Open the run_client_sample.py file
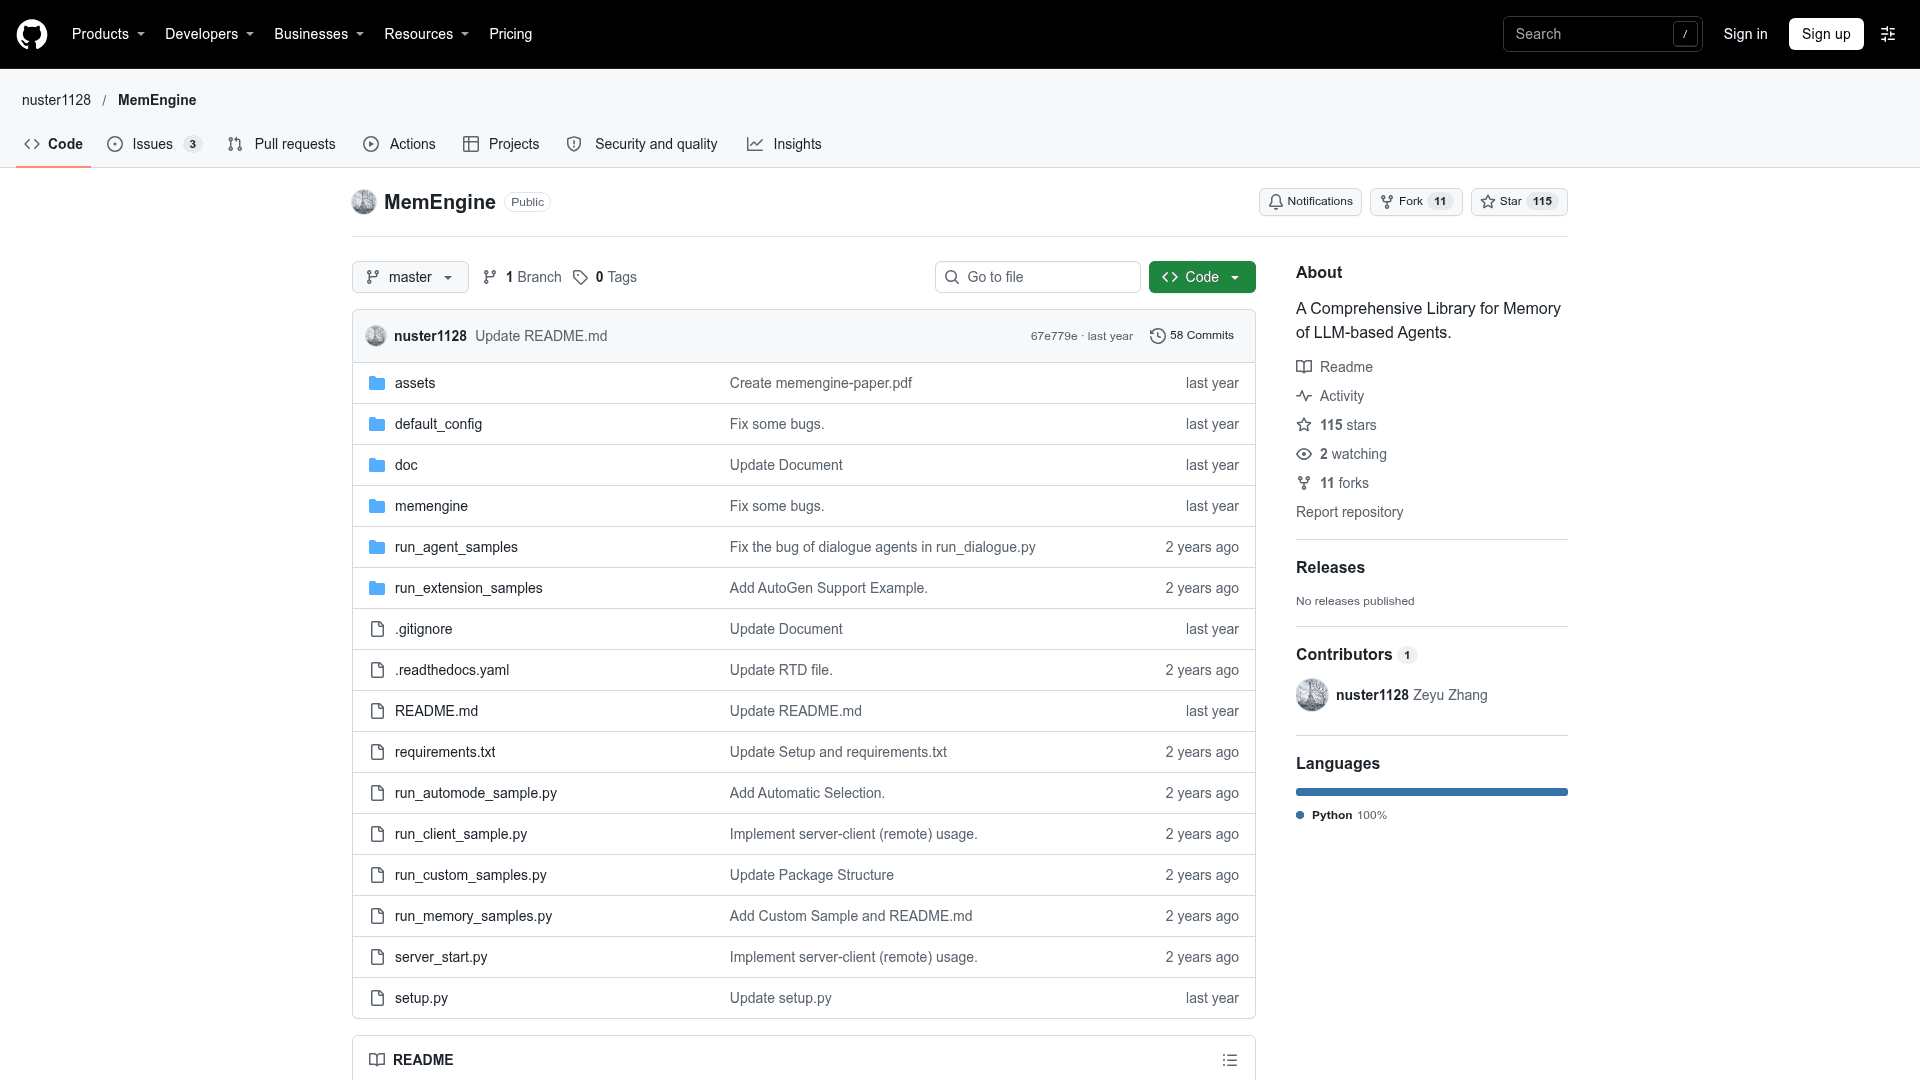This screenshot has height=1080, width=1920. click(461, 834)
